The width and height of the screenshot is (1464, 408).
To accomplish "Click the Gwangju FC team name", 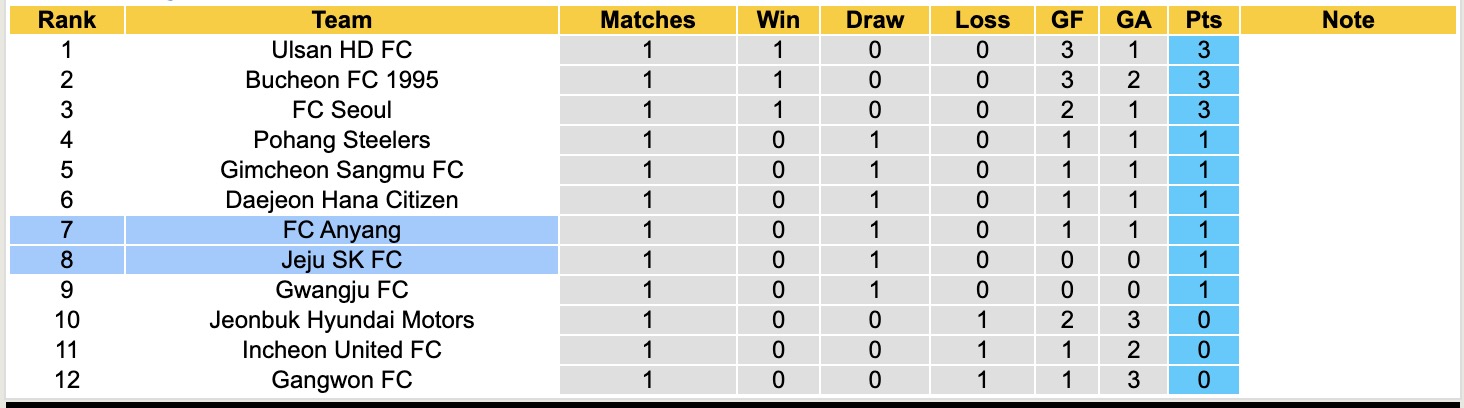I will pos(341,290).
